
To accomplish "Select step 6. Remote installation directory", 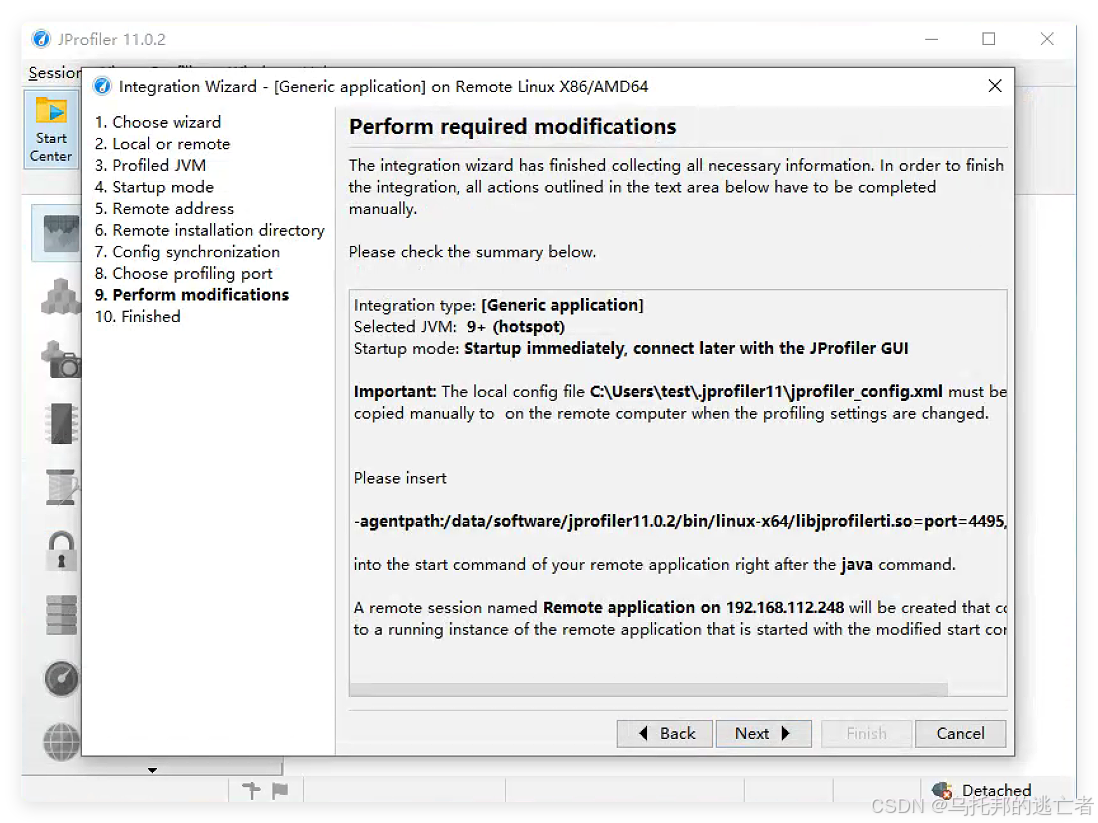I will [x=209, y=230].
